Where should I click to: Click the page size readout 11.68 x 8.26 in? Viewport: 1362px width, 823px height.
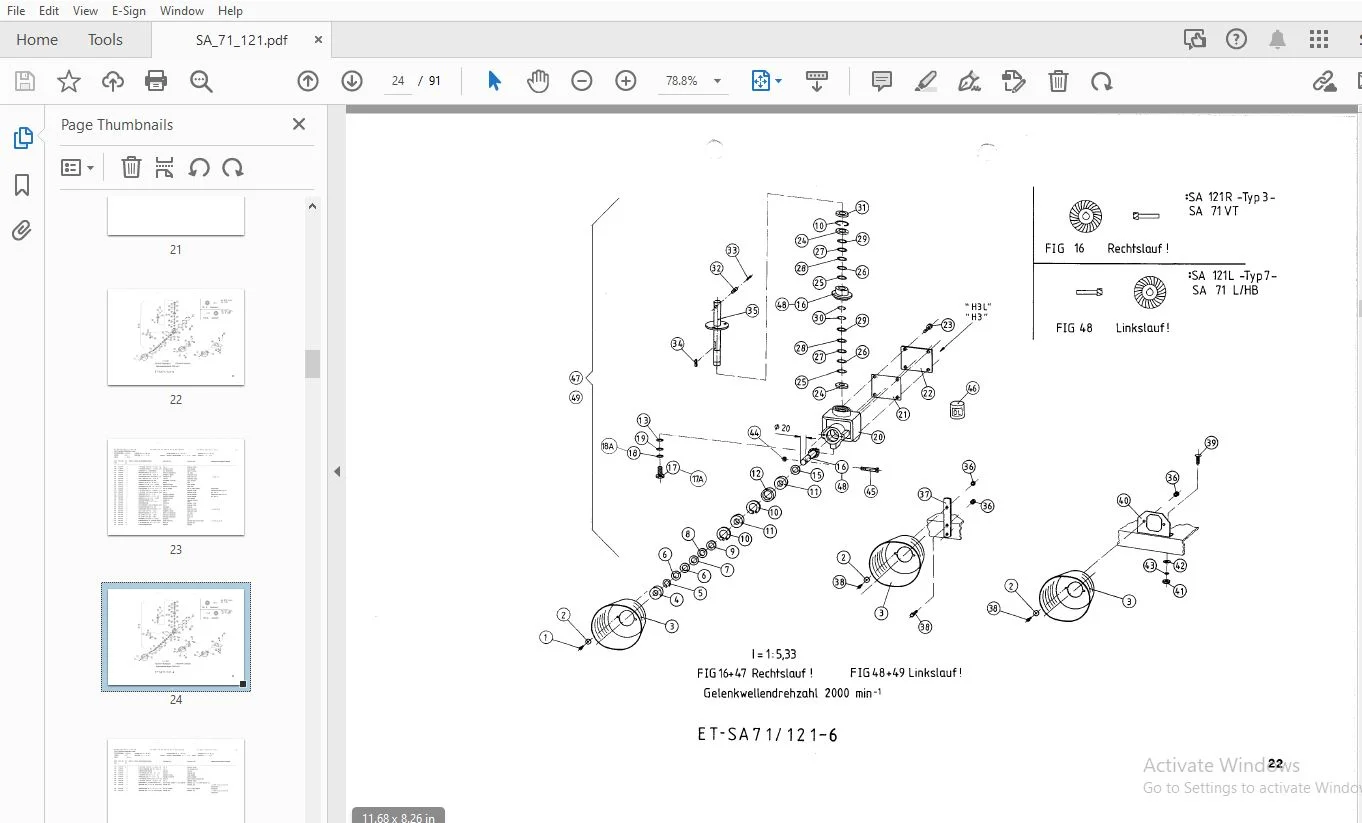point(398,816)
